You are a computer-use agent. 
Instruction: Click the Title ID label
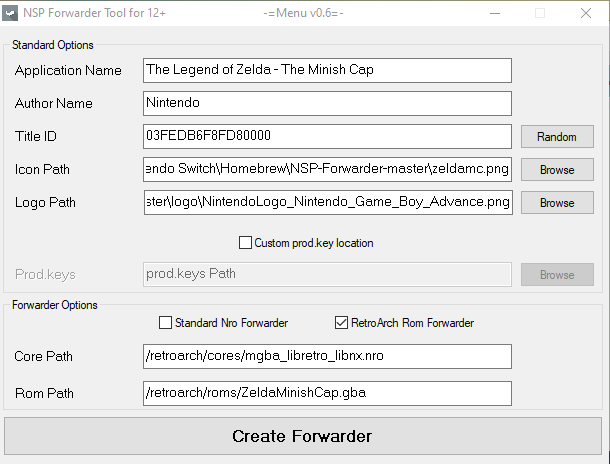(x=36, y=137)
